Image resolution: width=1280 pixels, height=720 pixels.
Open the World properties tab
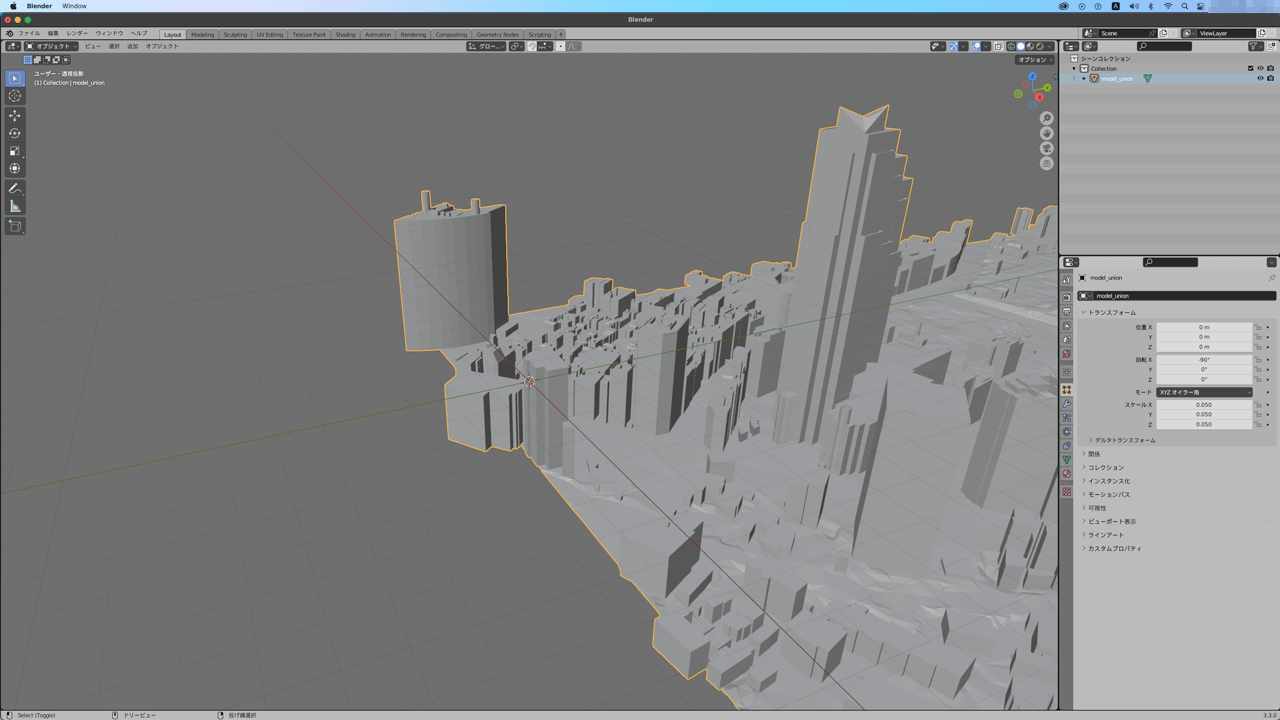pos(1066,354)
